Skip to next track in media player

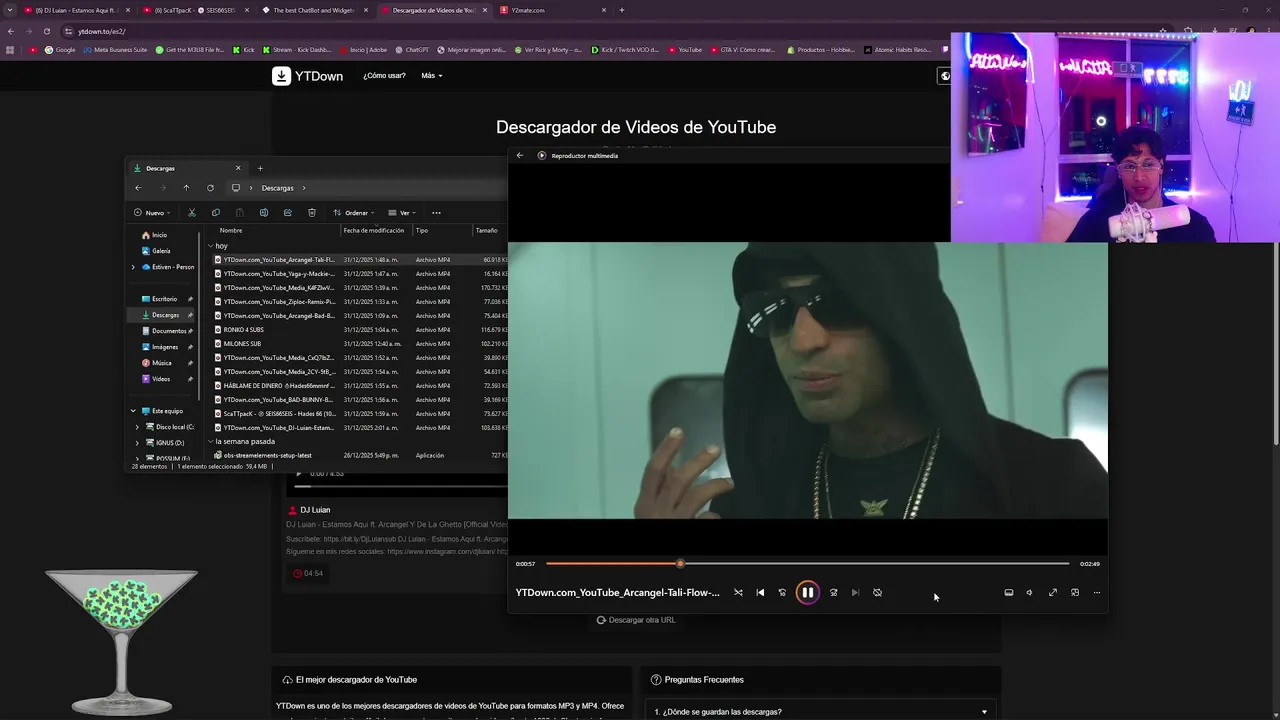[x=855, y=592]
